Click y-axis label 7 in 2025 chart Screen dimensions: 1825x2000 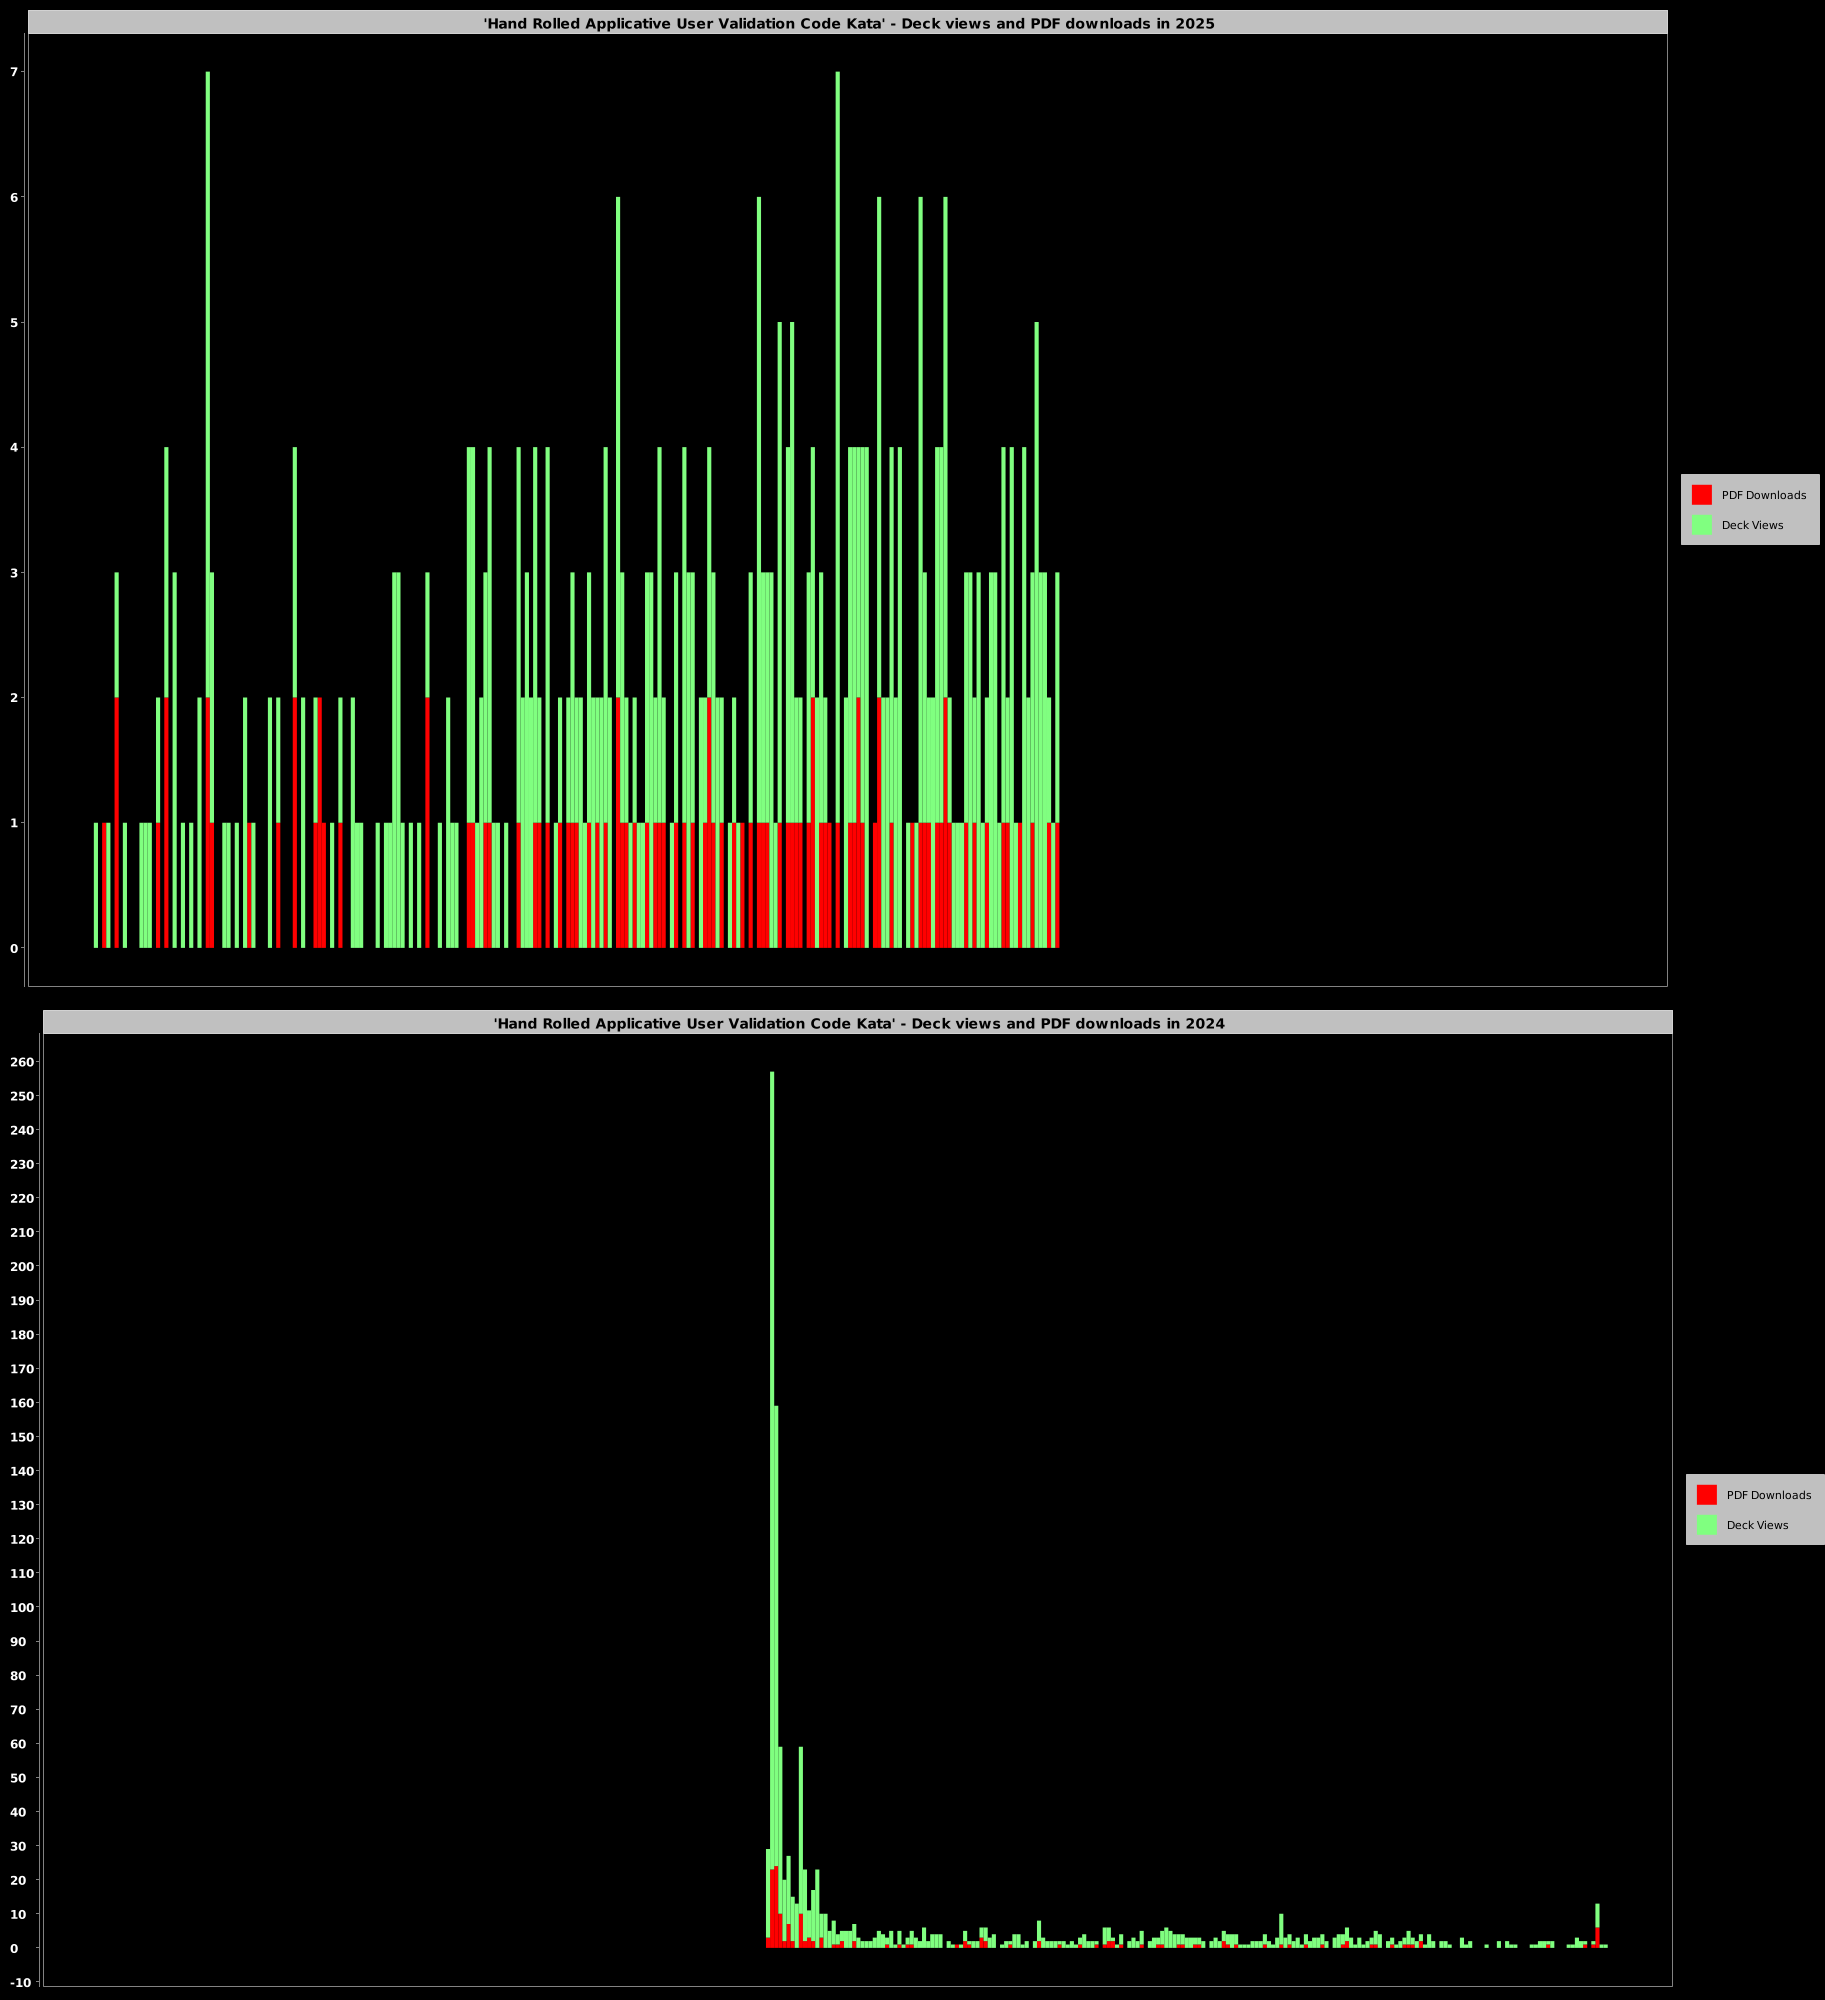point(14,72)
